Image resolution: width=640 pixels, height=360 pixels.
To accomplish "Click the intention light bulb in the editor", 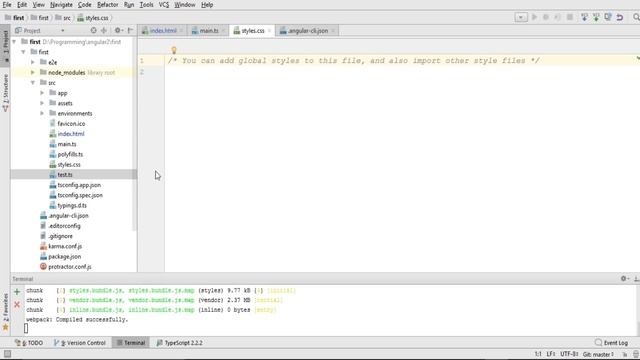I will click(174, 50).
